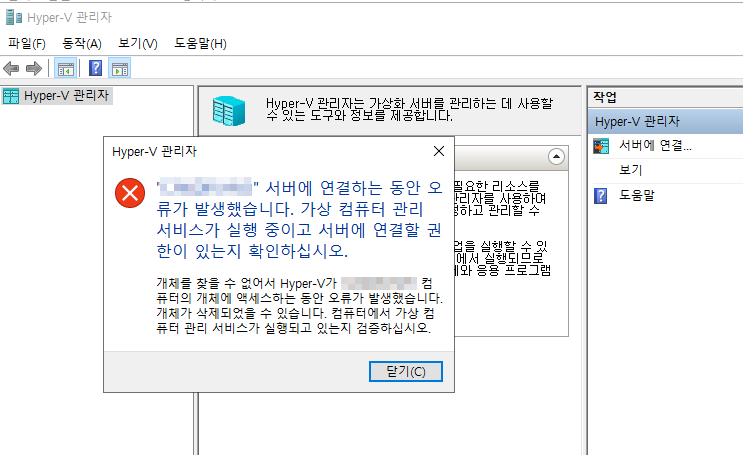Open the 도움말(H) menu
This screenshot has width=743, height=455.
[200, 44]
